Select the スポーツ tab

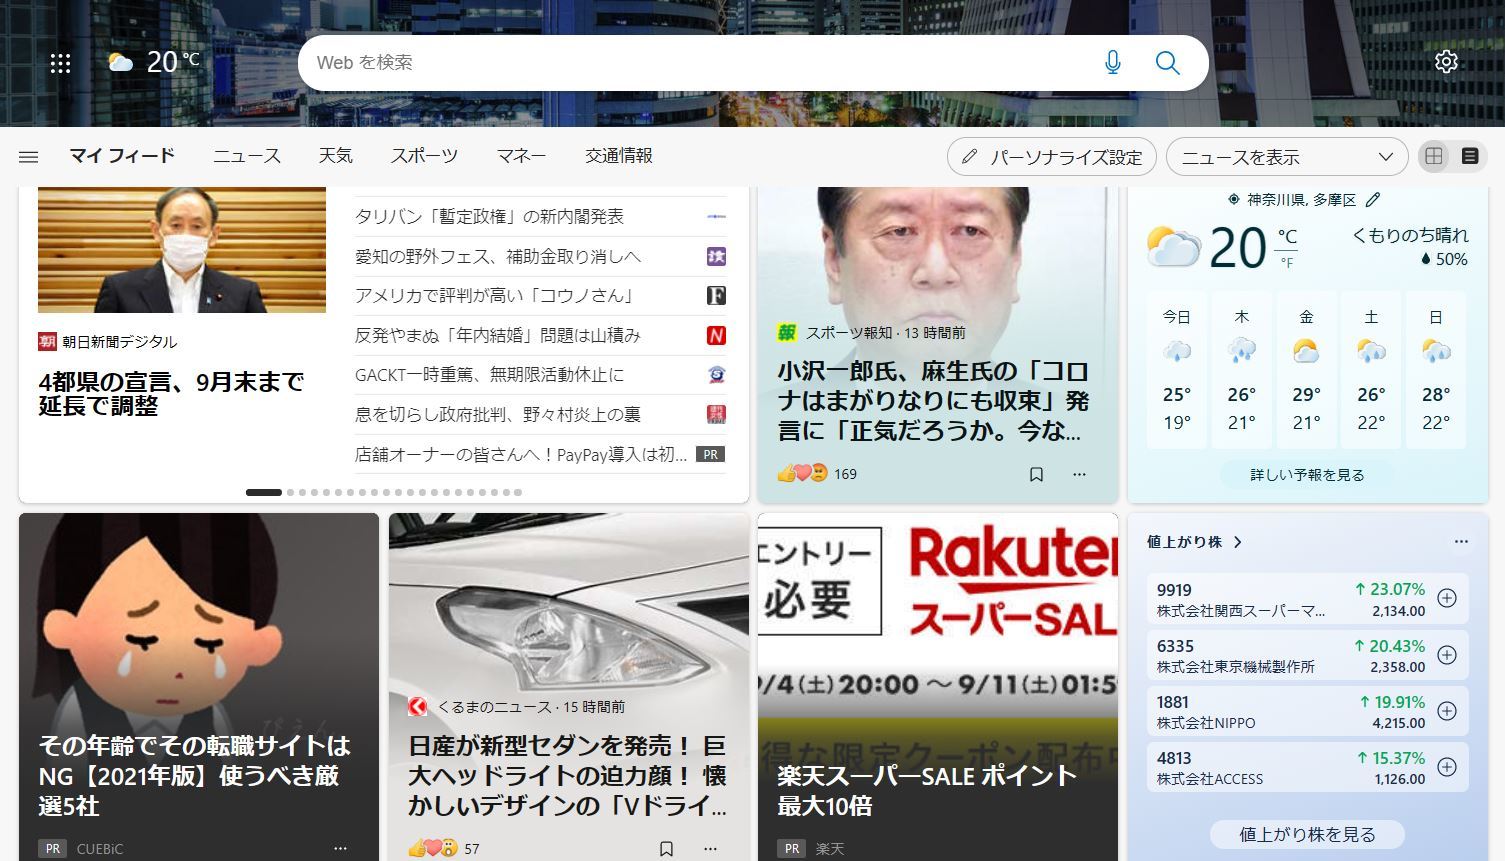pyautogui.click(x=424, y=156)
